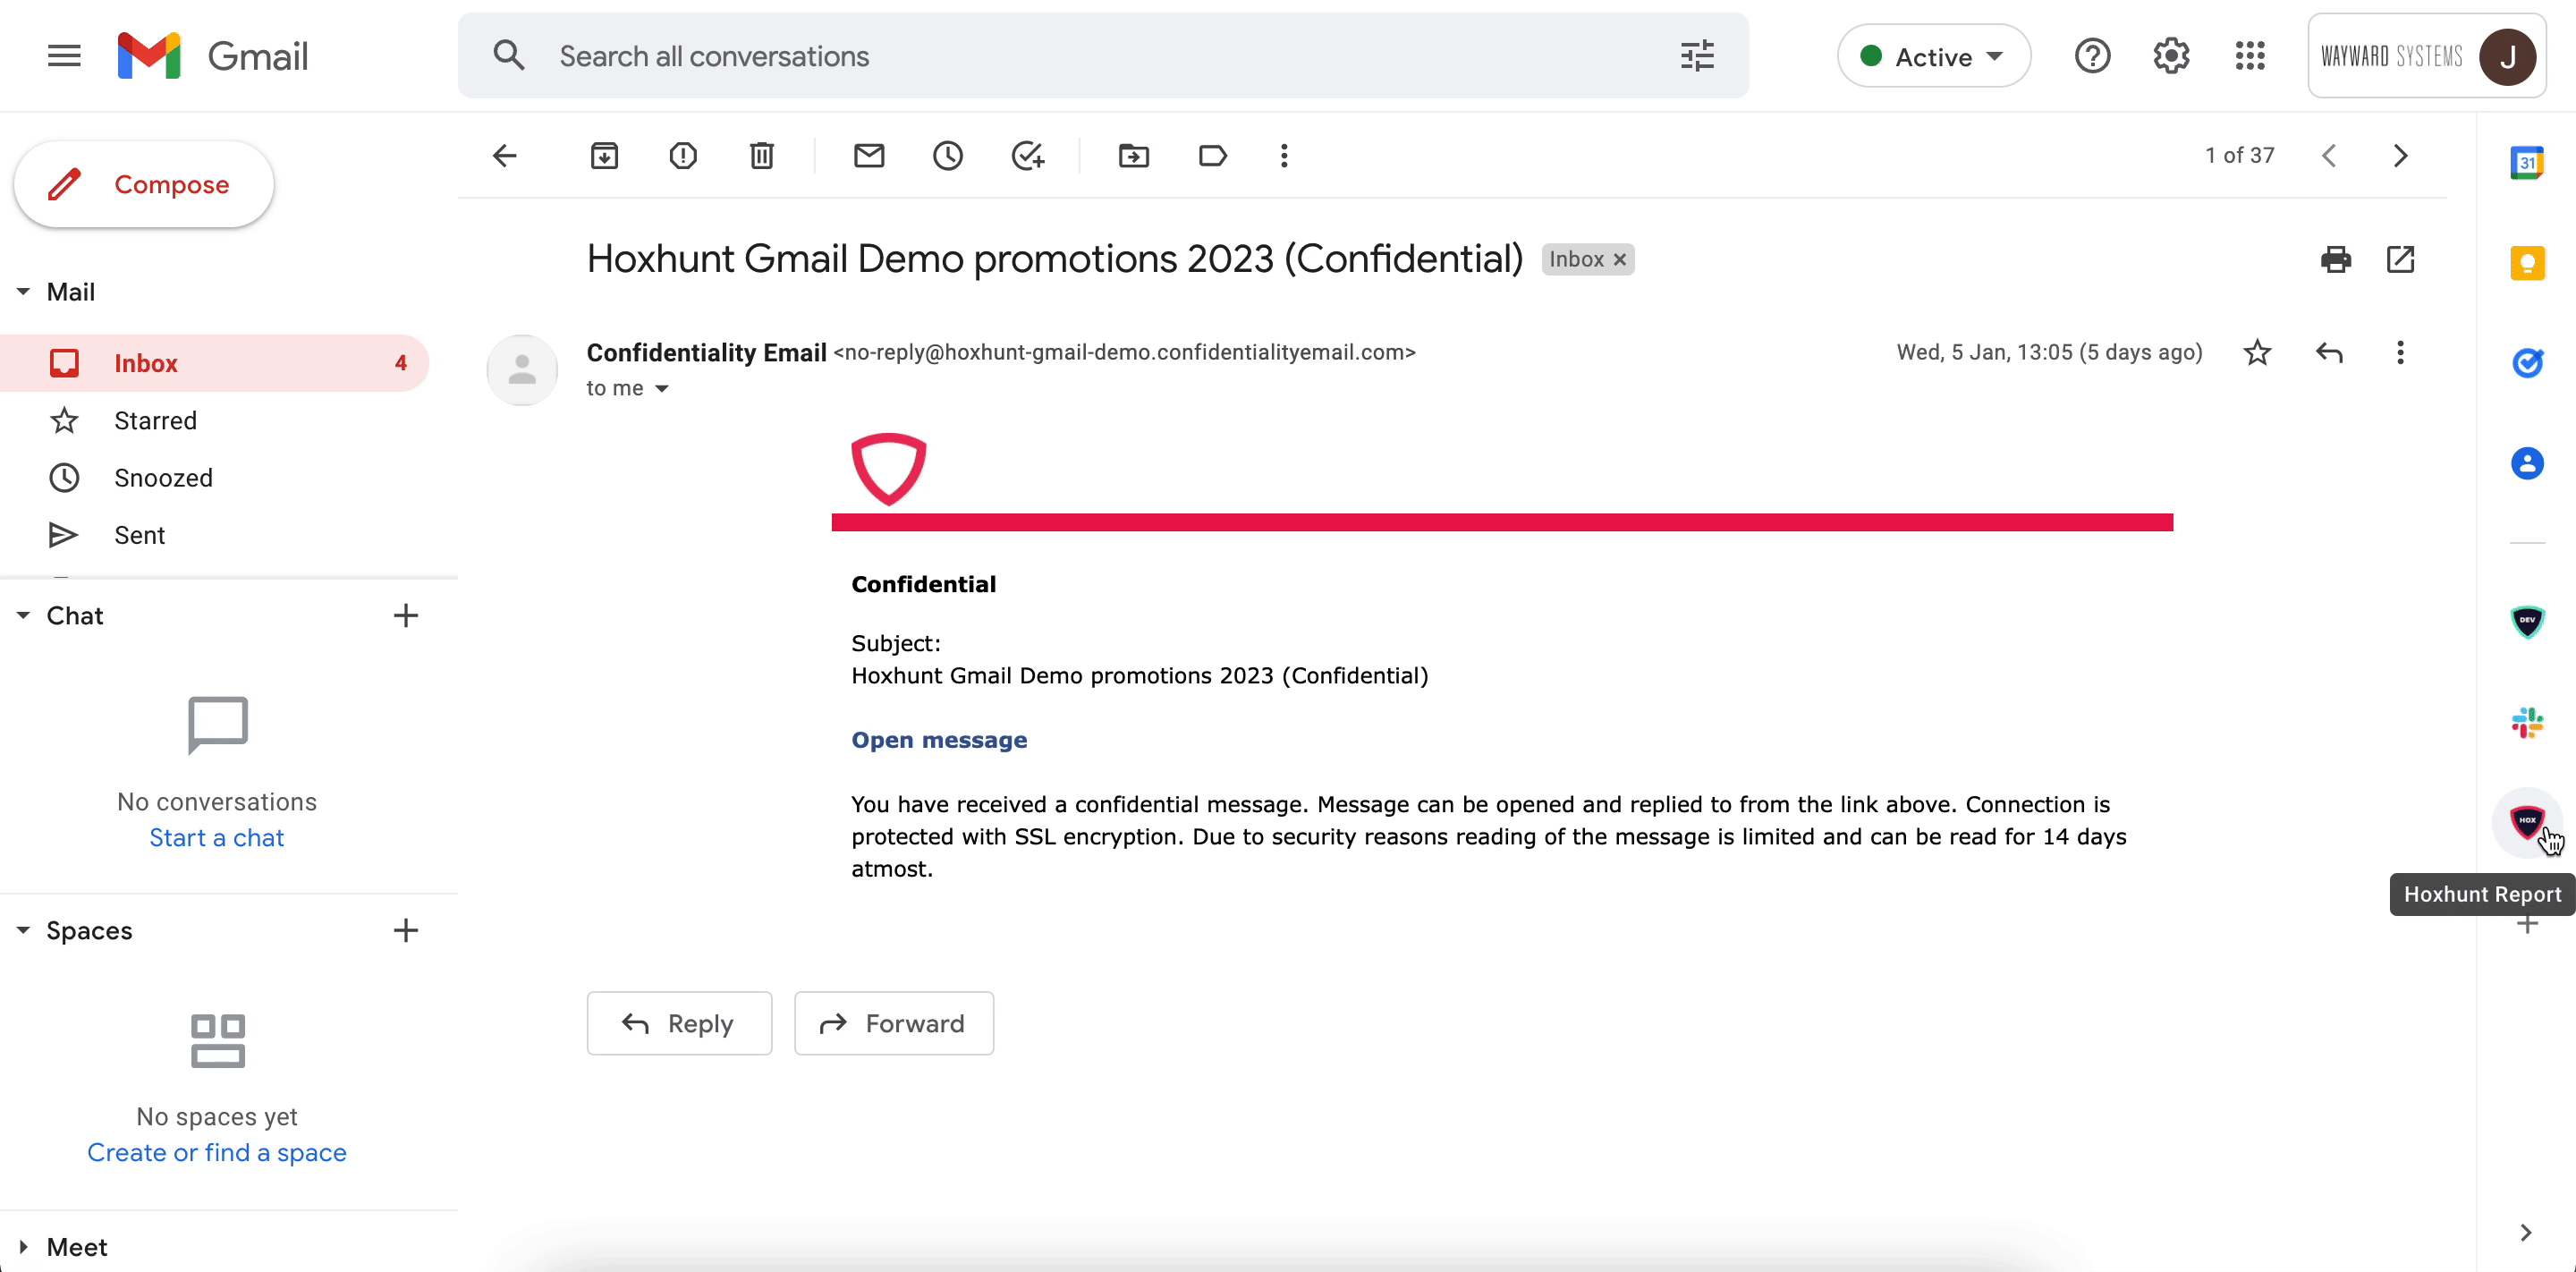
Task: Open Contacts side panel
Action: click(x=2527, y=463)
